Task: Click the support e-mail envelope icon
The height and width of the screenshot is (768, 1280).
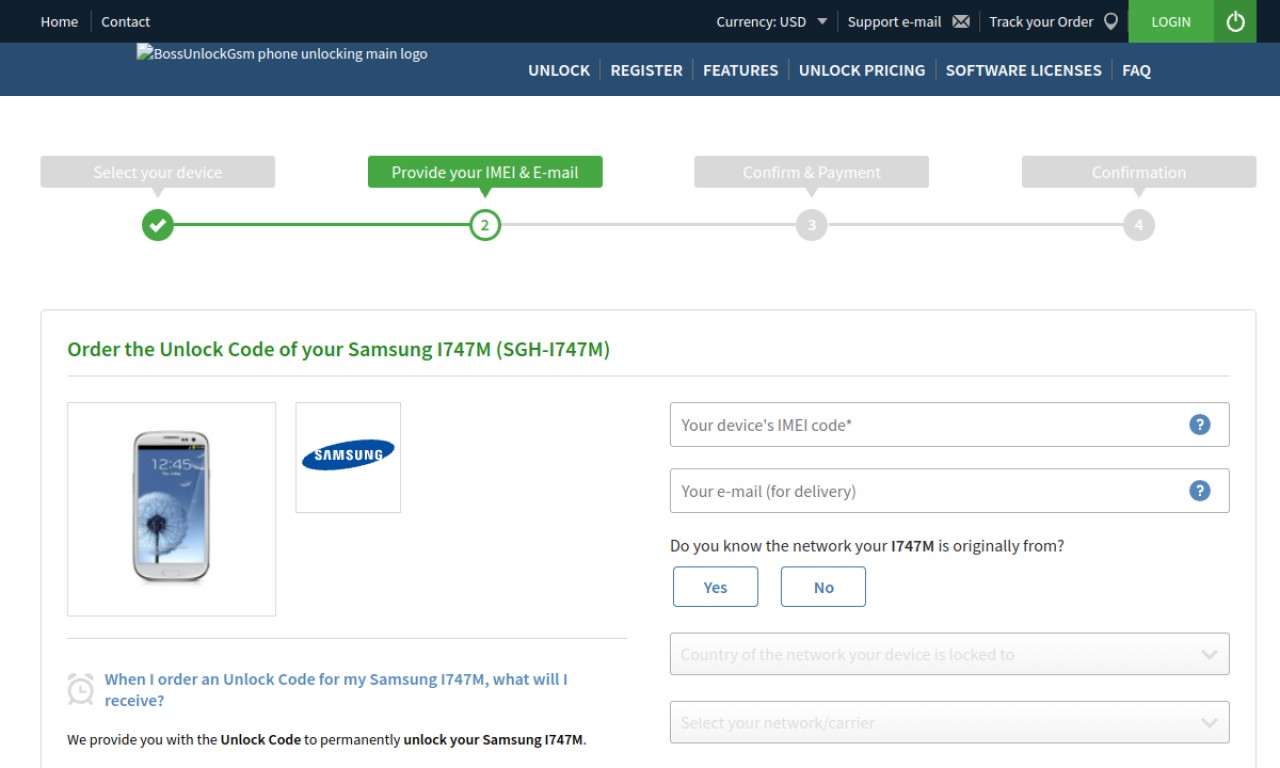Action: point(961,21)
